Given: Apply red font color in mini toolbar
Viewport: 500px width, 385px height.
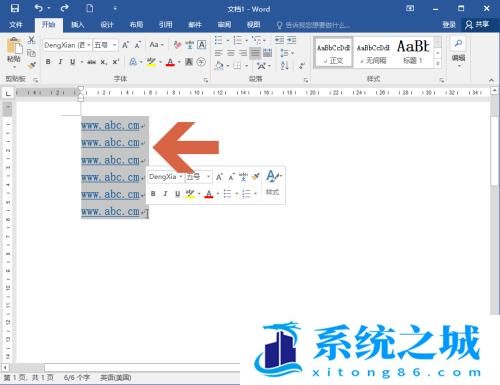Looking at the screenshot, I should click(x=209, y=193).
